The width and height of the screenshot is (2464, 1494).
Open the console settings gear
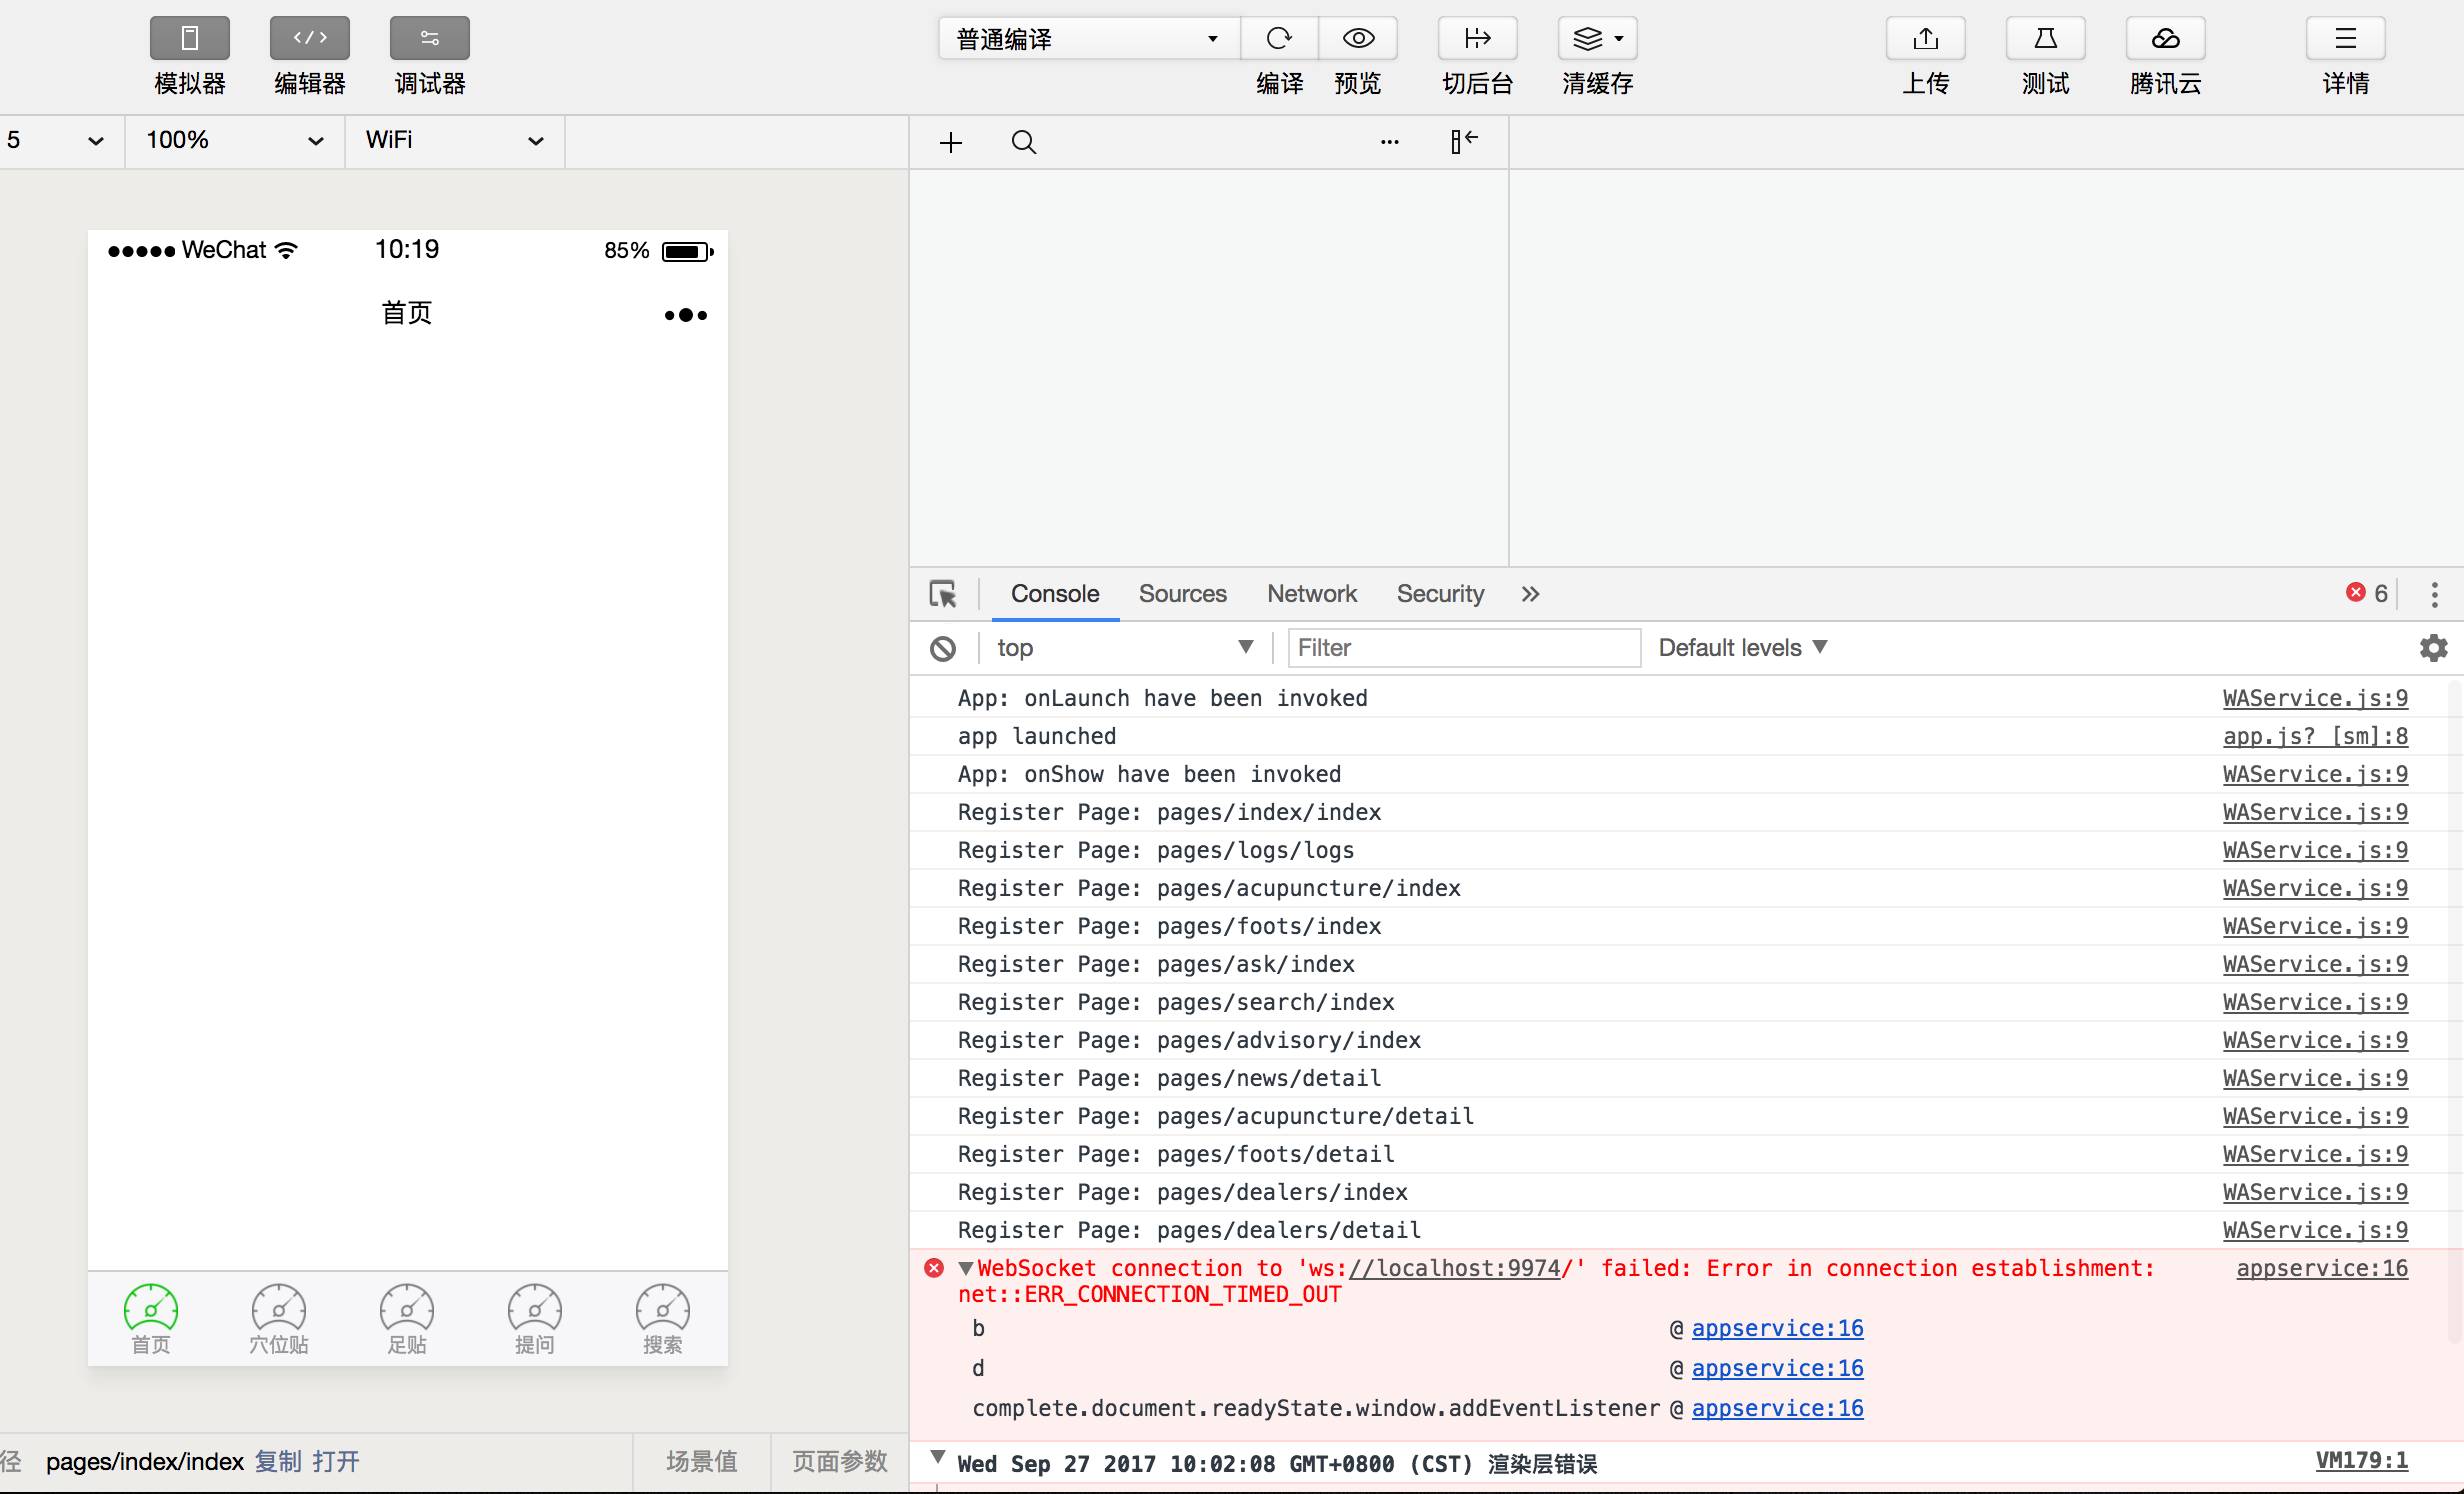coord(2433,648)
